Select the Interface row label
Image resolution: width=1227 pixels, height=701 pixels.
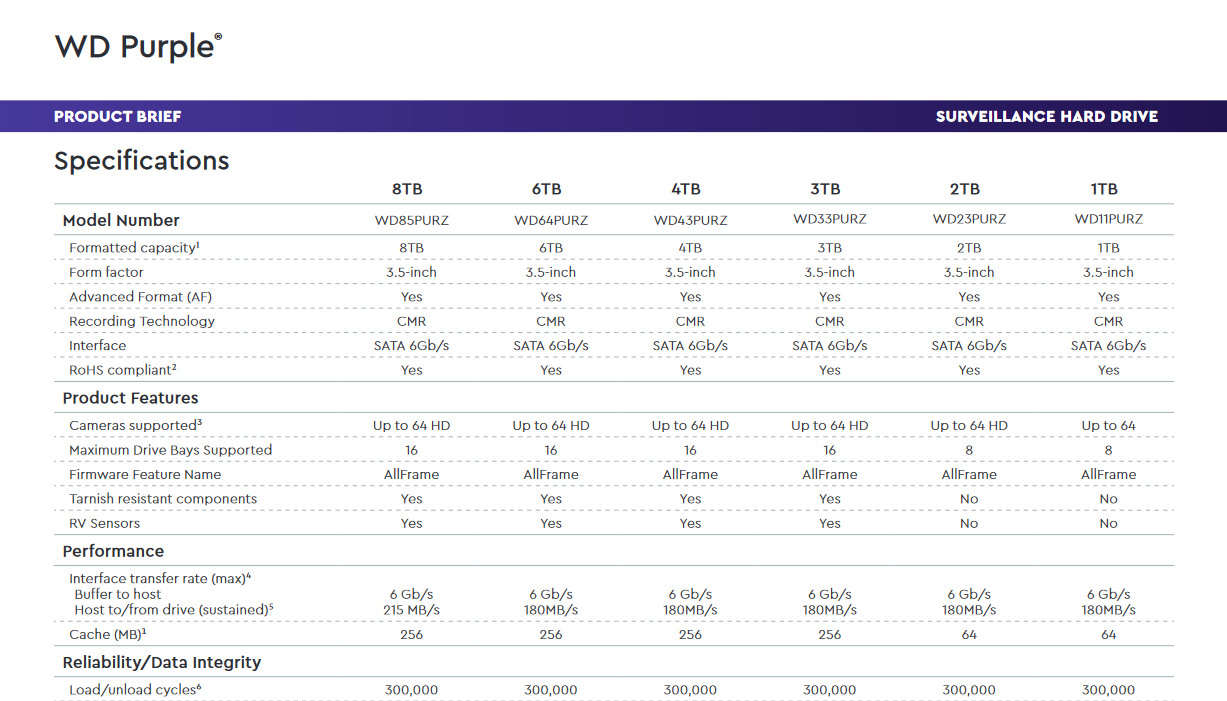pos(98,346)
